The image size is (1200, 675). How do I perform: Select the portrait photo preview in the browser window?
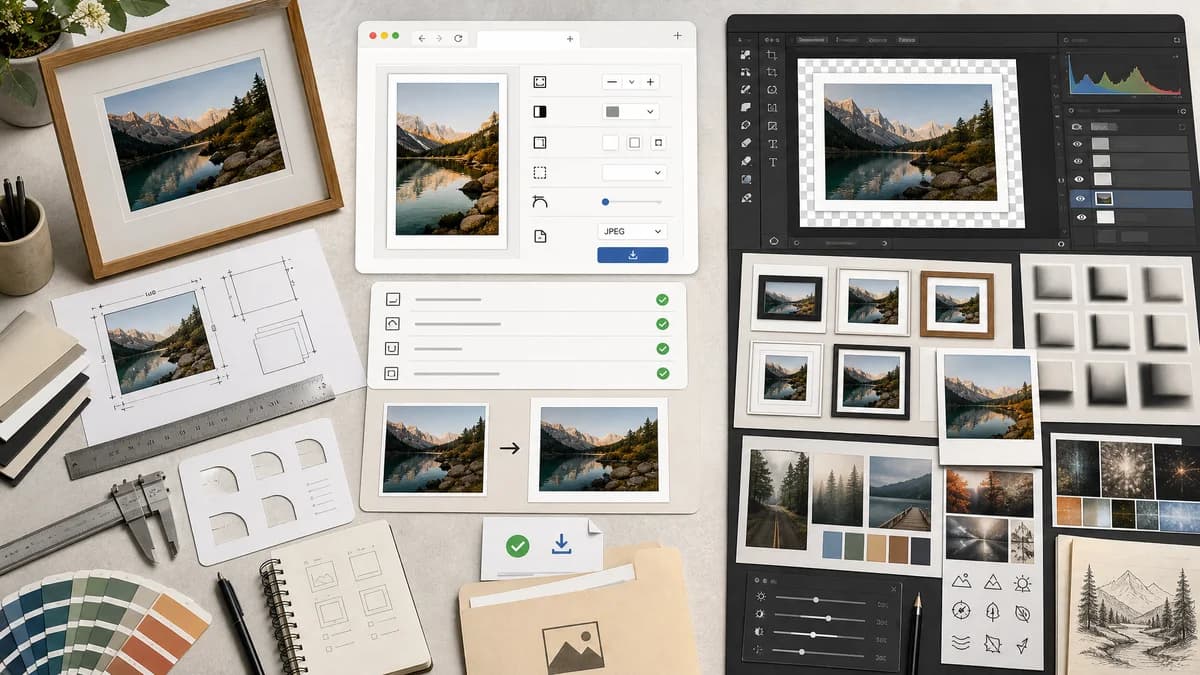(x=447, y=159)
